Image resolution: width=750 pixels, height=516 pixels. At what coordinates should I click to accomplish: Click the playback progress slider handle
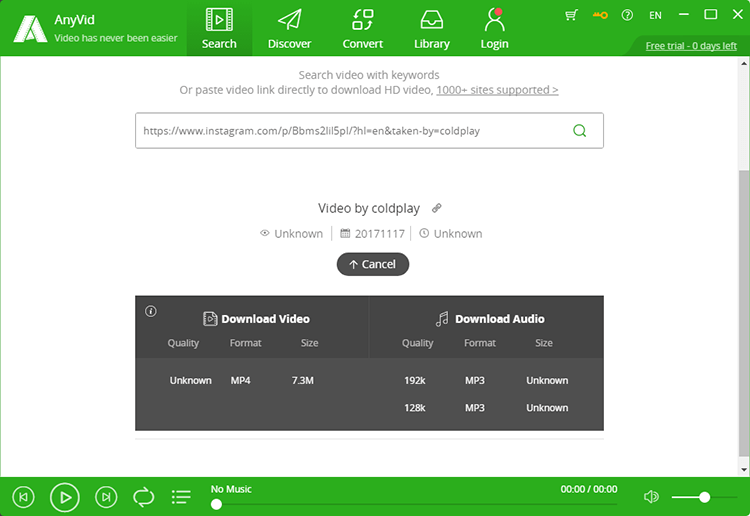(216, 504)
